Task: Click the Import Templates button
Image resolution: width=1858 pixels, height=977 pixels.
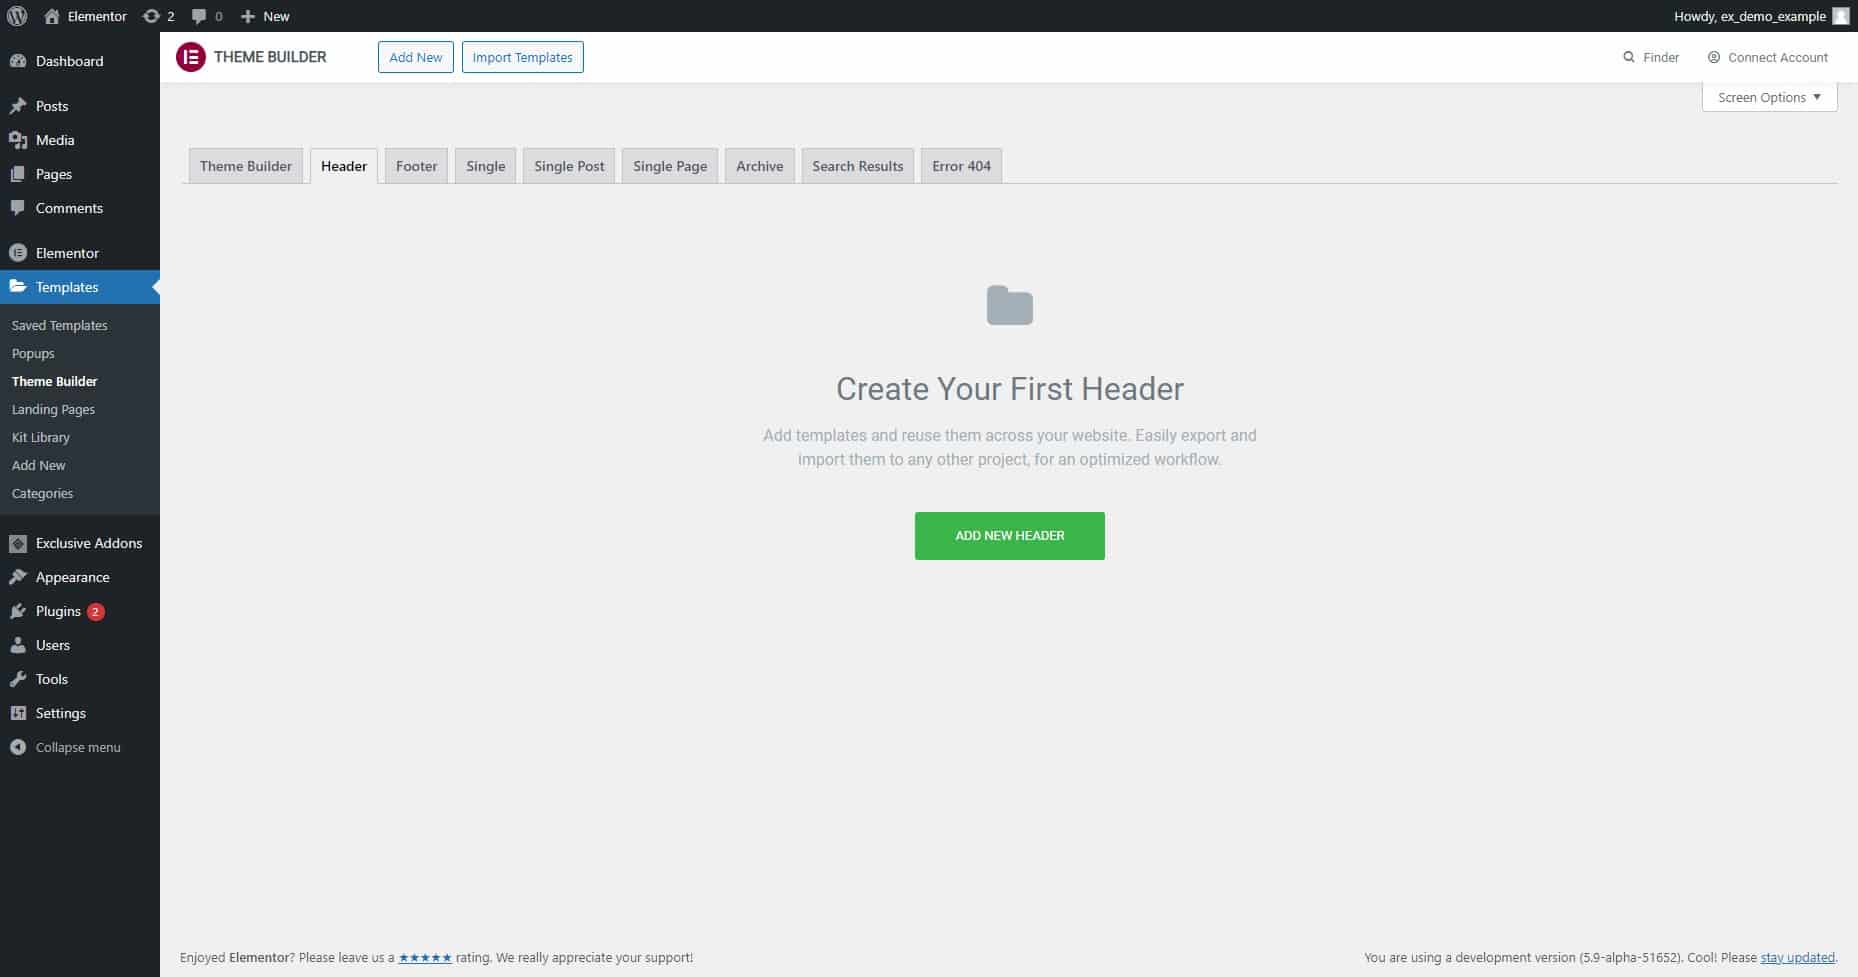Action: (x=522, y=57)
